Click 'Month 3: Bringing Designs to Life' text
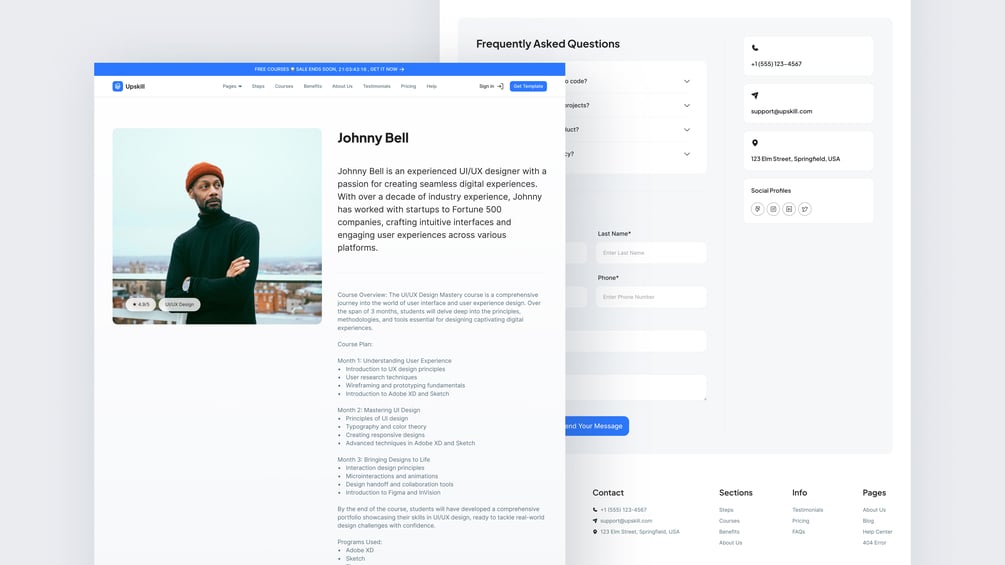Screen dimensions: 1005x565 coord(384,459)
